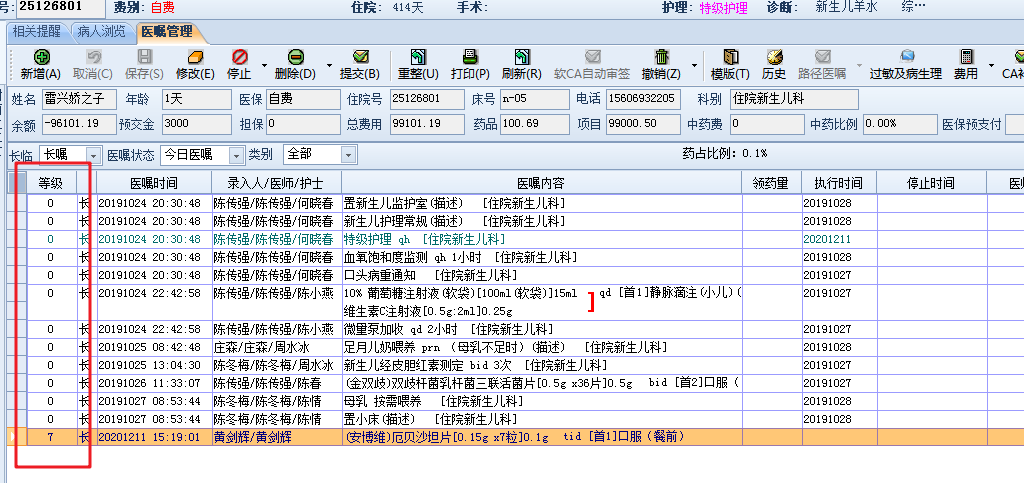
Task: Click the 科别 field 住院新生儿科
Action: click(794, 99)
